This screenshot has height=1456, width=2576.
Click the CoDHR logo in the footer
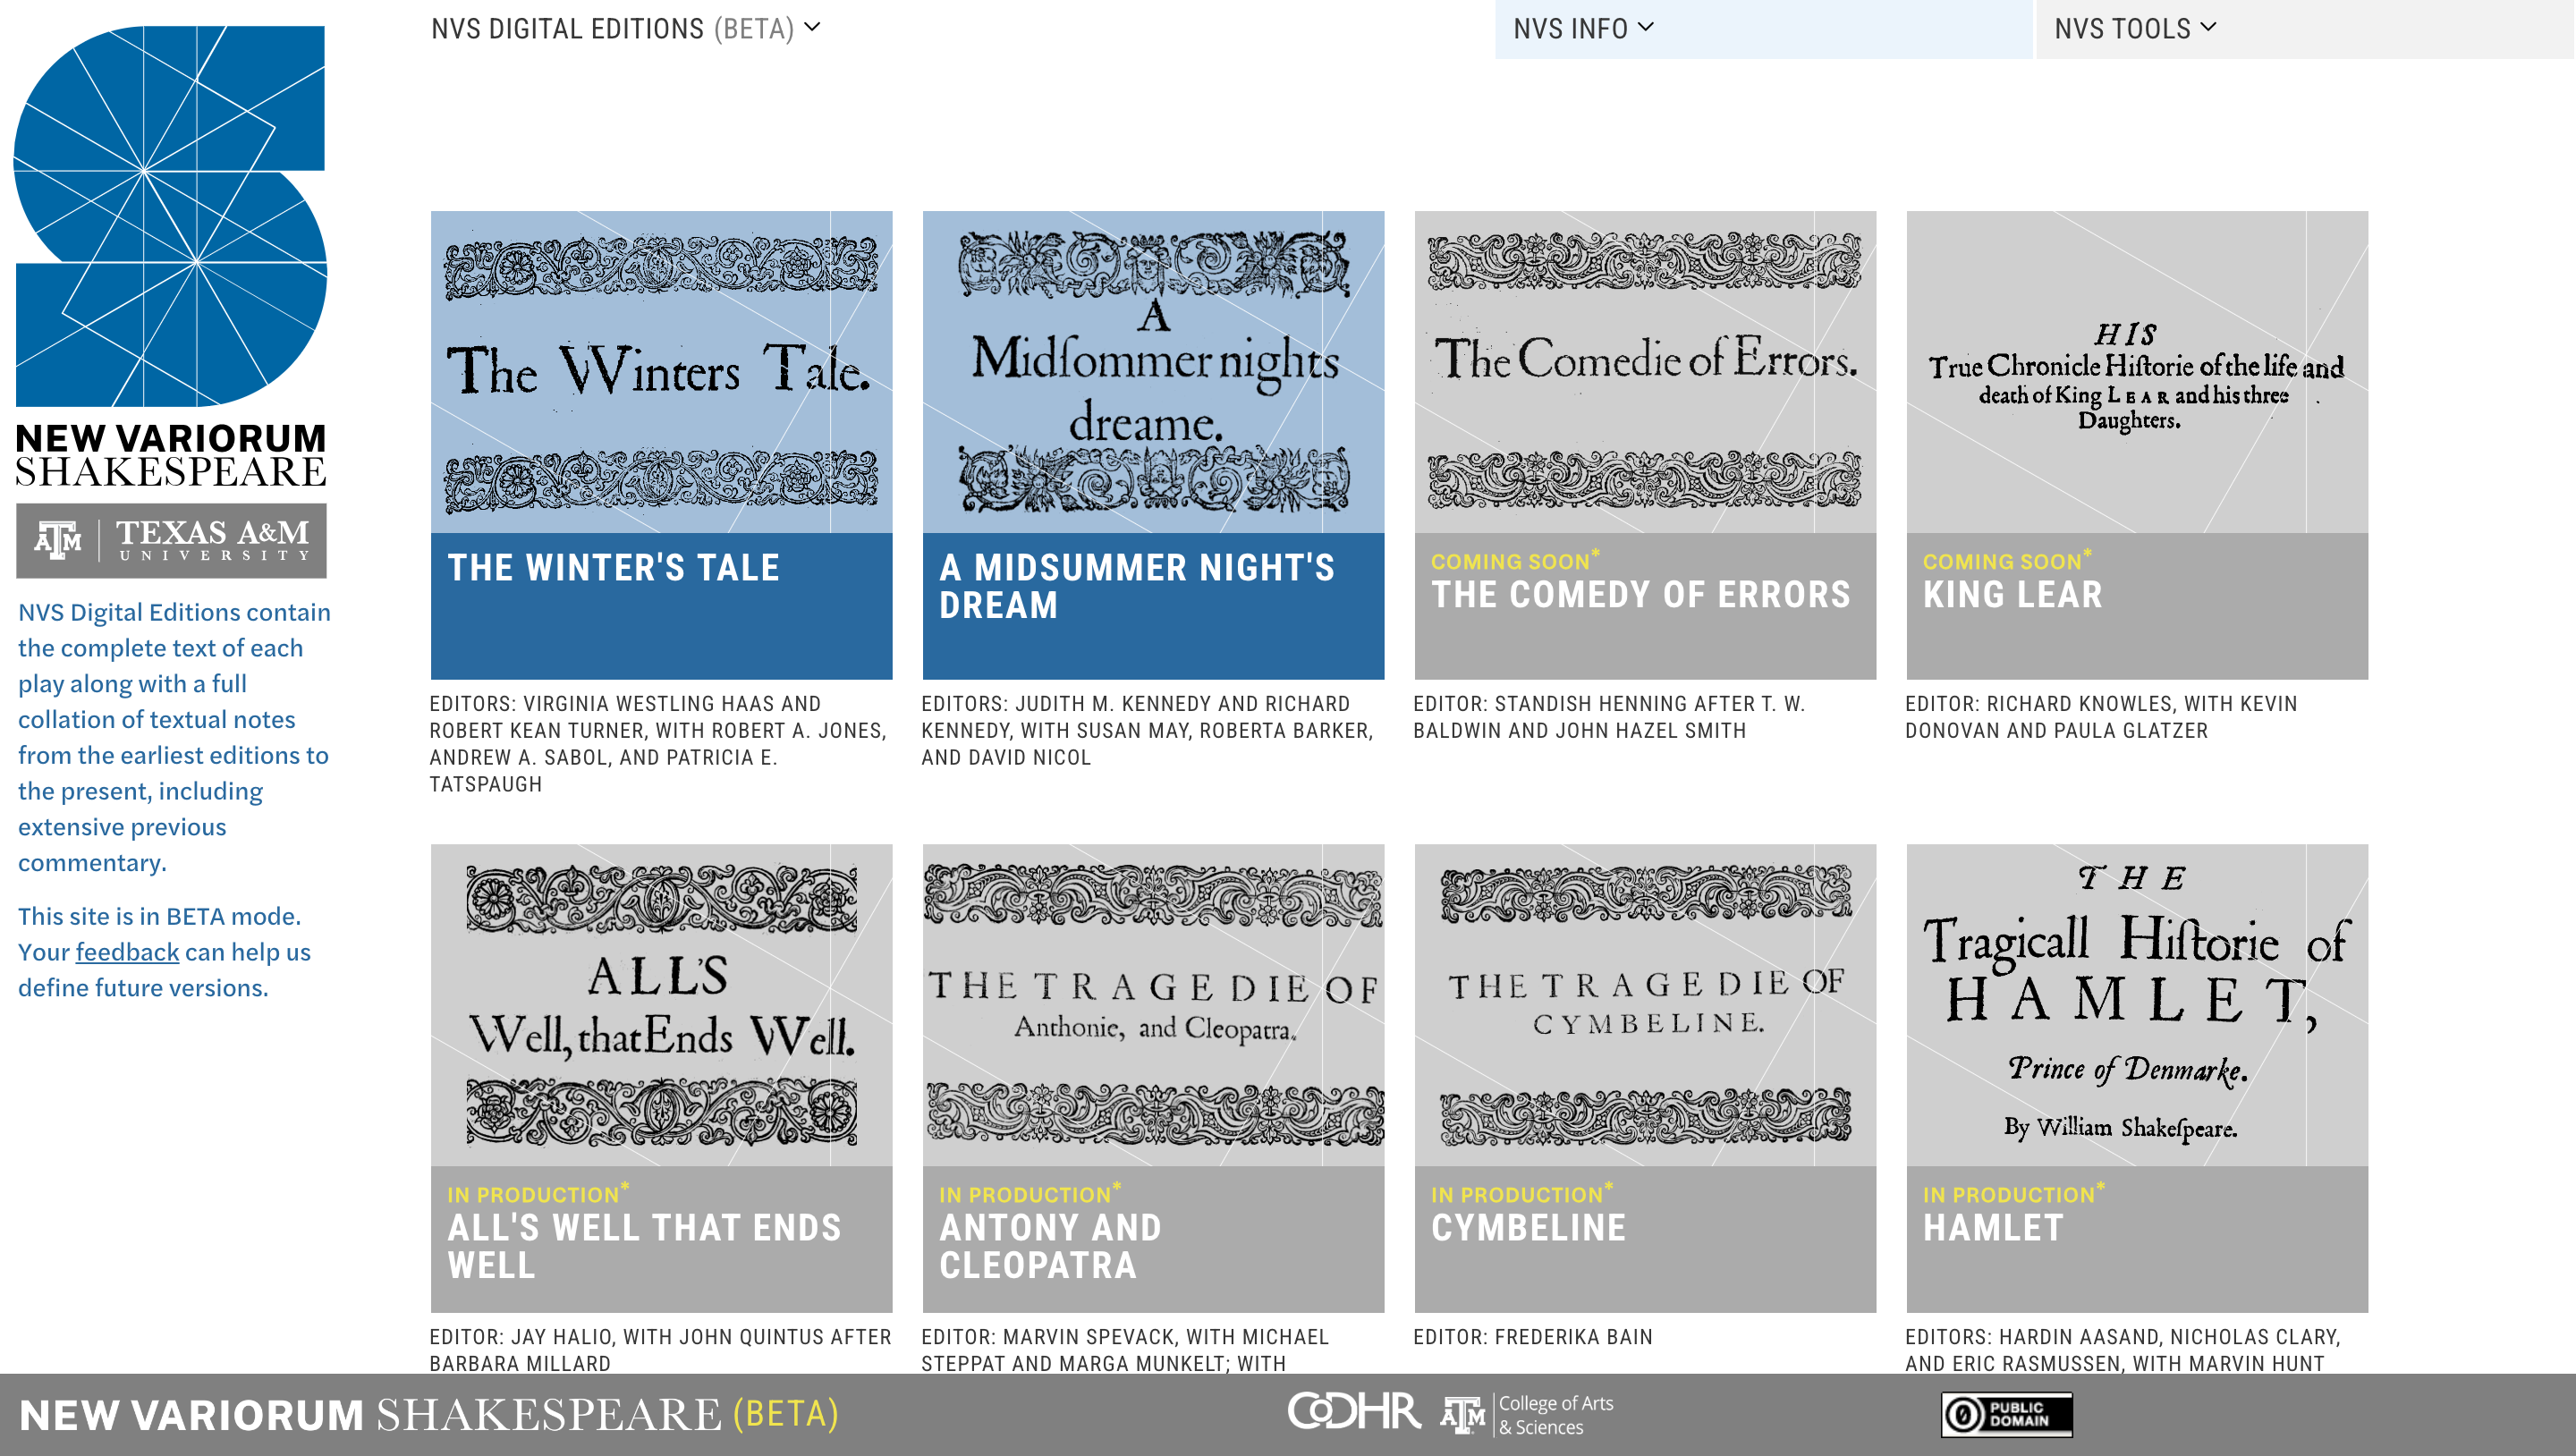point(1353,1412)
